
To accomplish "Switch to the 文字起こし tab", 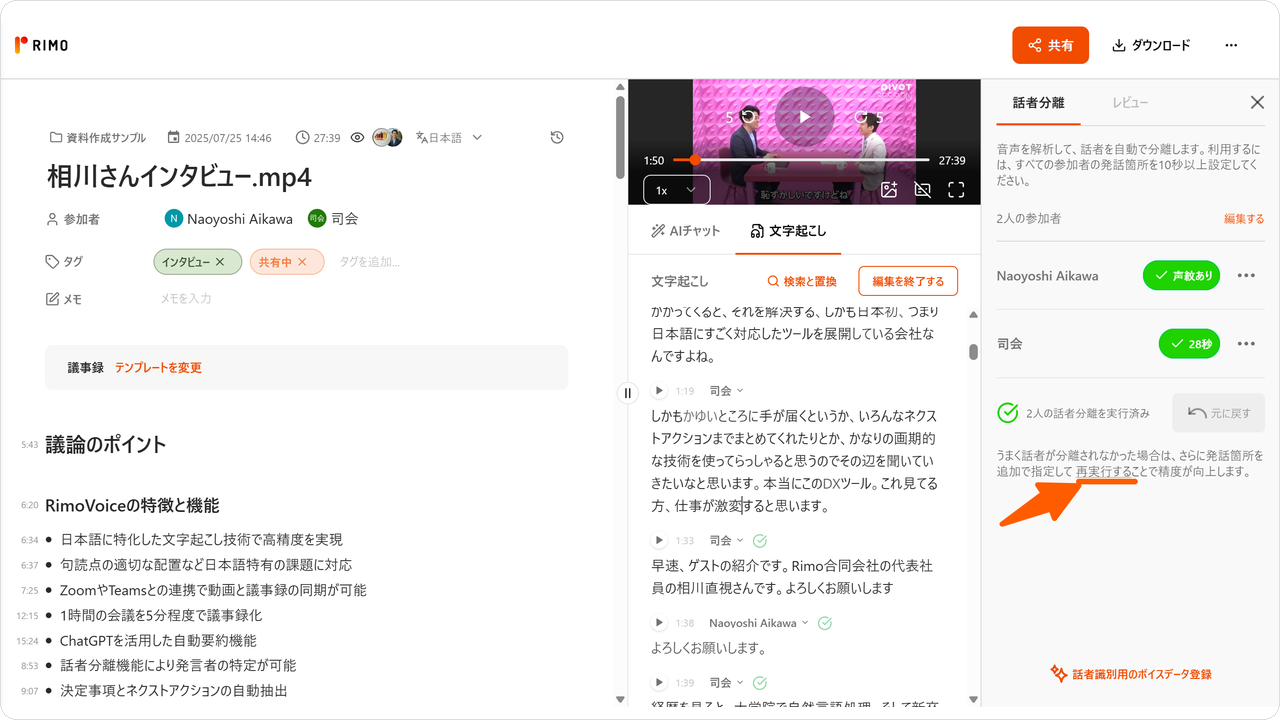I will (788, 231).
